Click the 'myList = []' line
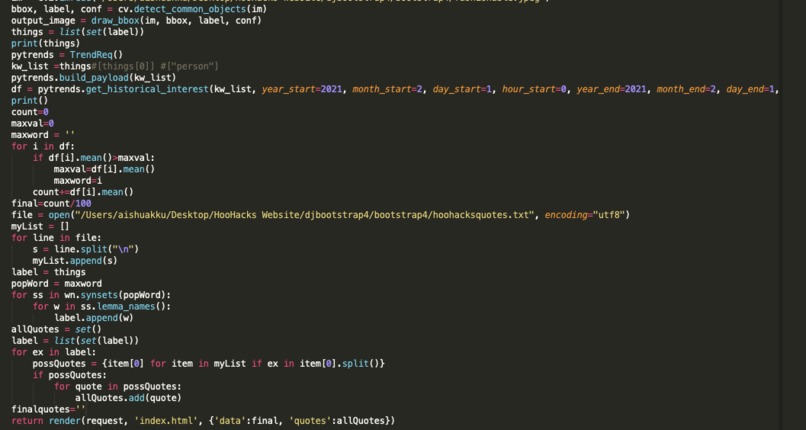 coord(41,226)
